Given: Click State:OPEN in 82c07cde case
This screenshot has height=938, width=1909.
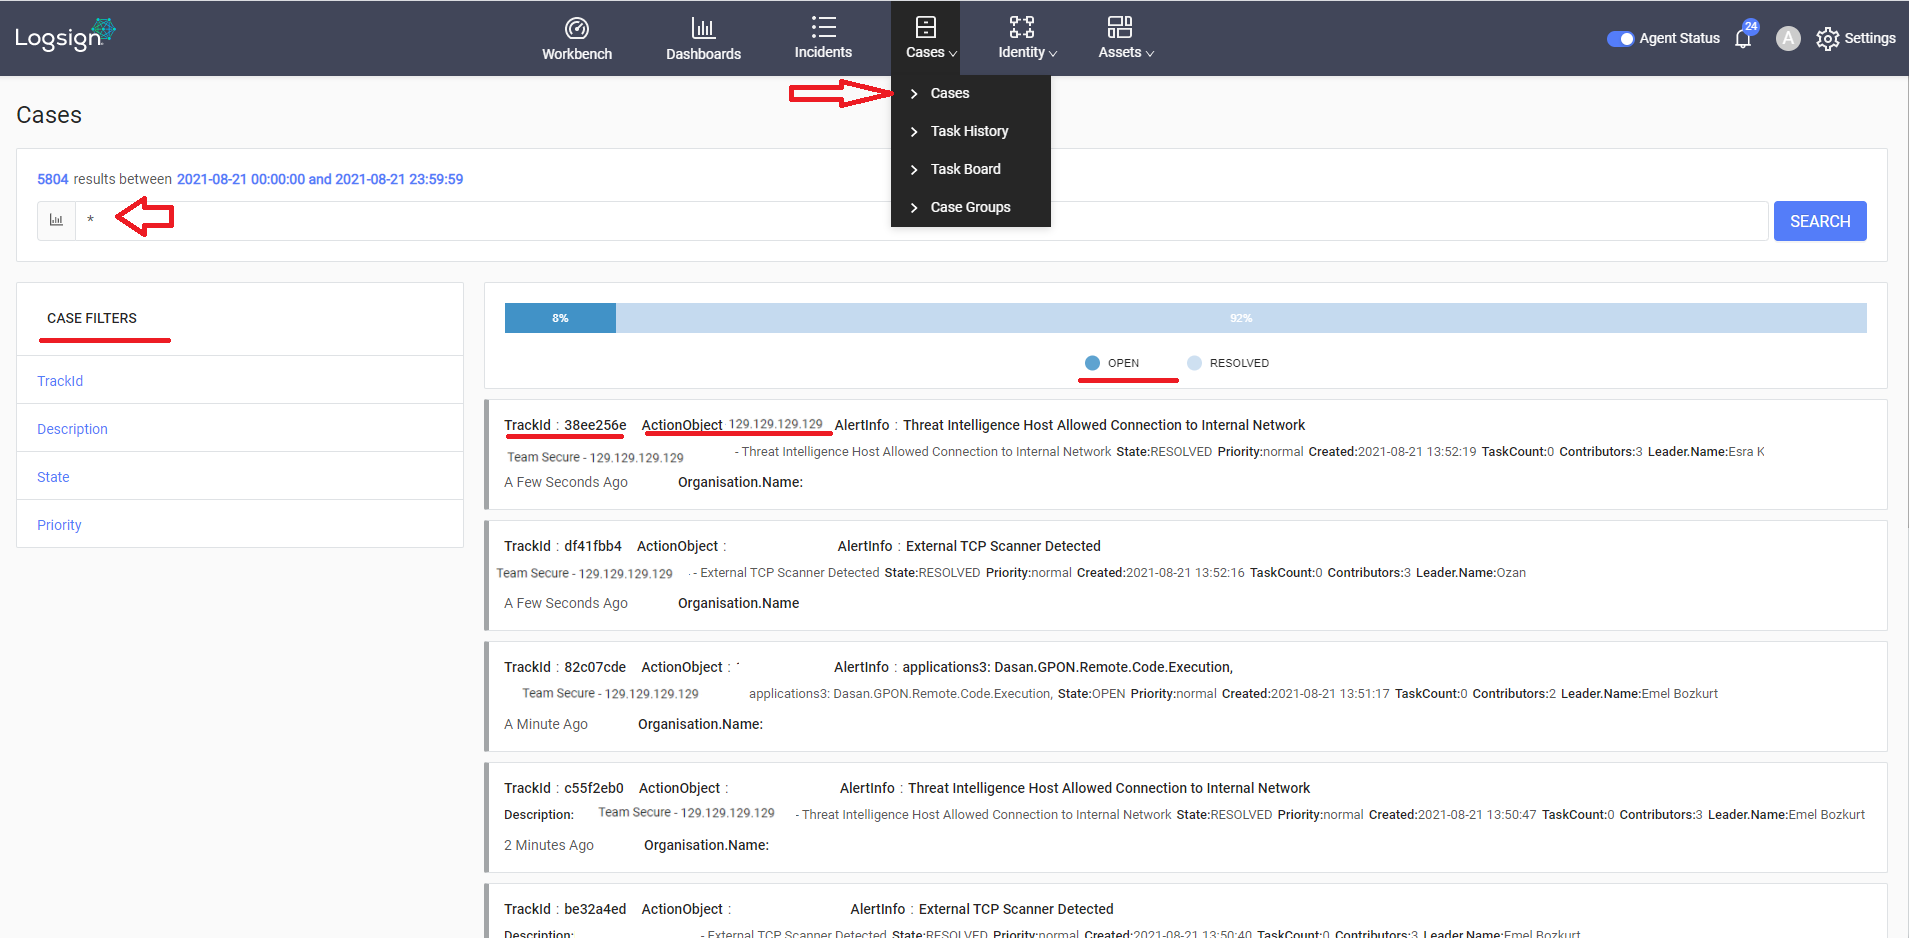Looking at the screenshot, I should click(x=1091, y=694).
